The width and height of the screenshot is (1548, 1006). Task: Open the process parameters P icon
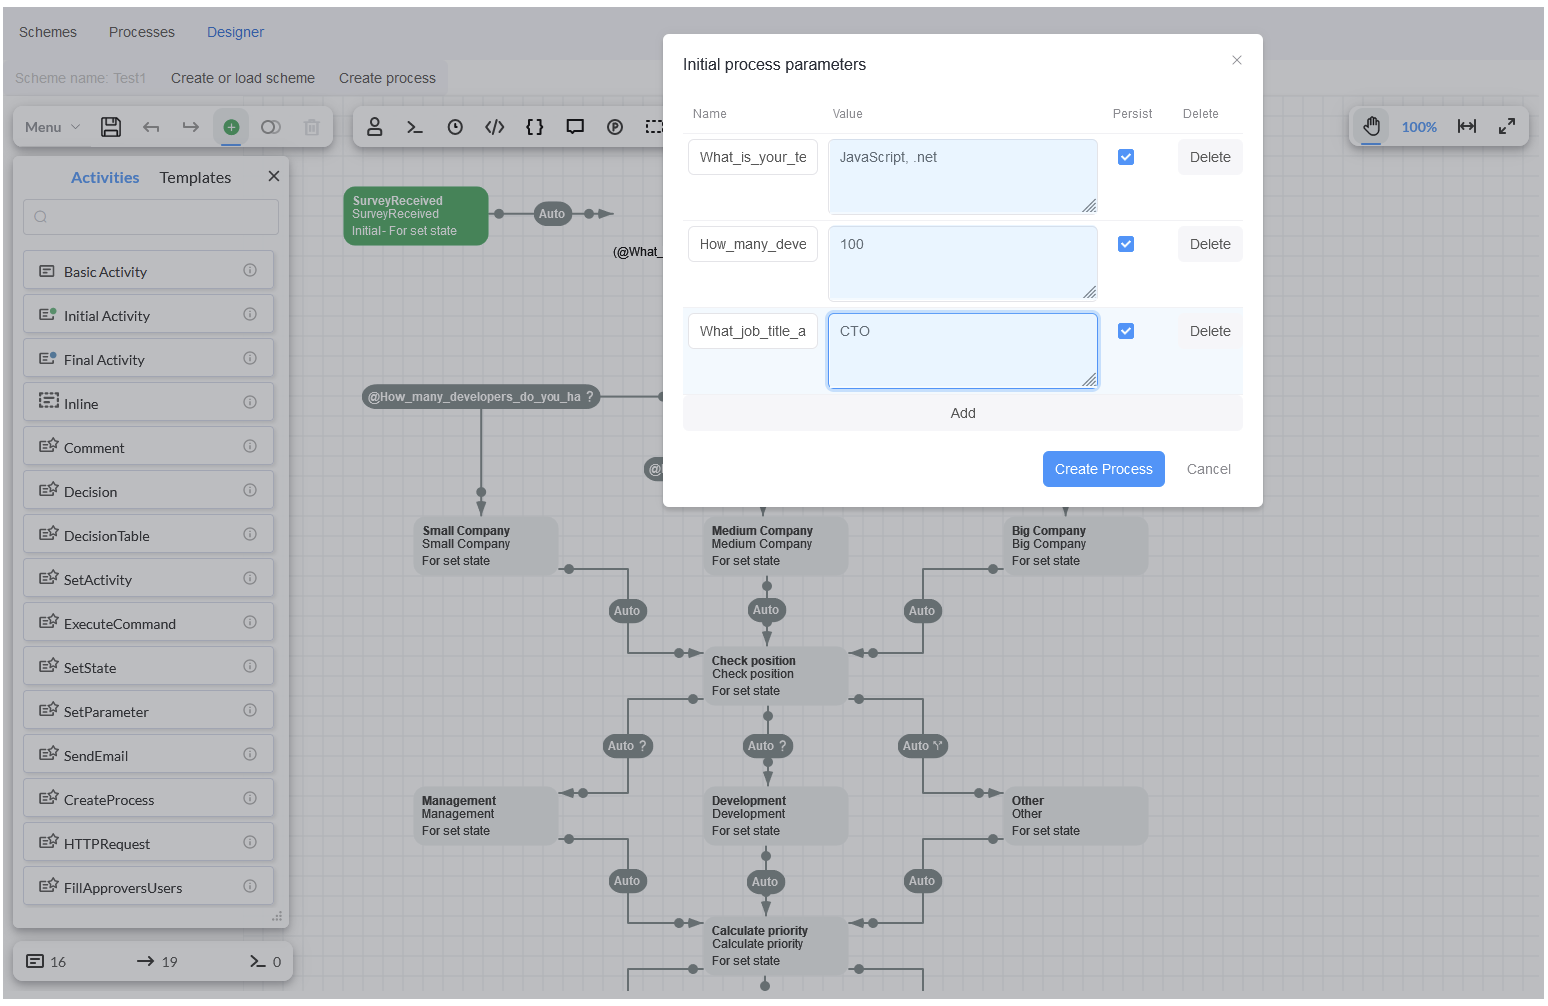pyautogui.click(x=615, y=127)
